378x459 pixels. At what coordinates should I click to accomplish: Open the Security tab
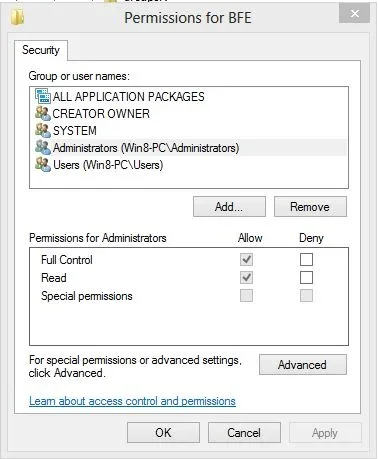point(41,50)
